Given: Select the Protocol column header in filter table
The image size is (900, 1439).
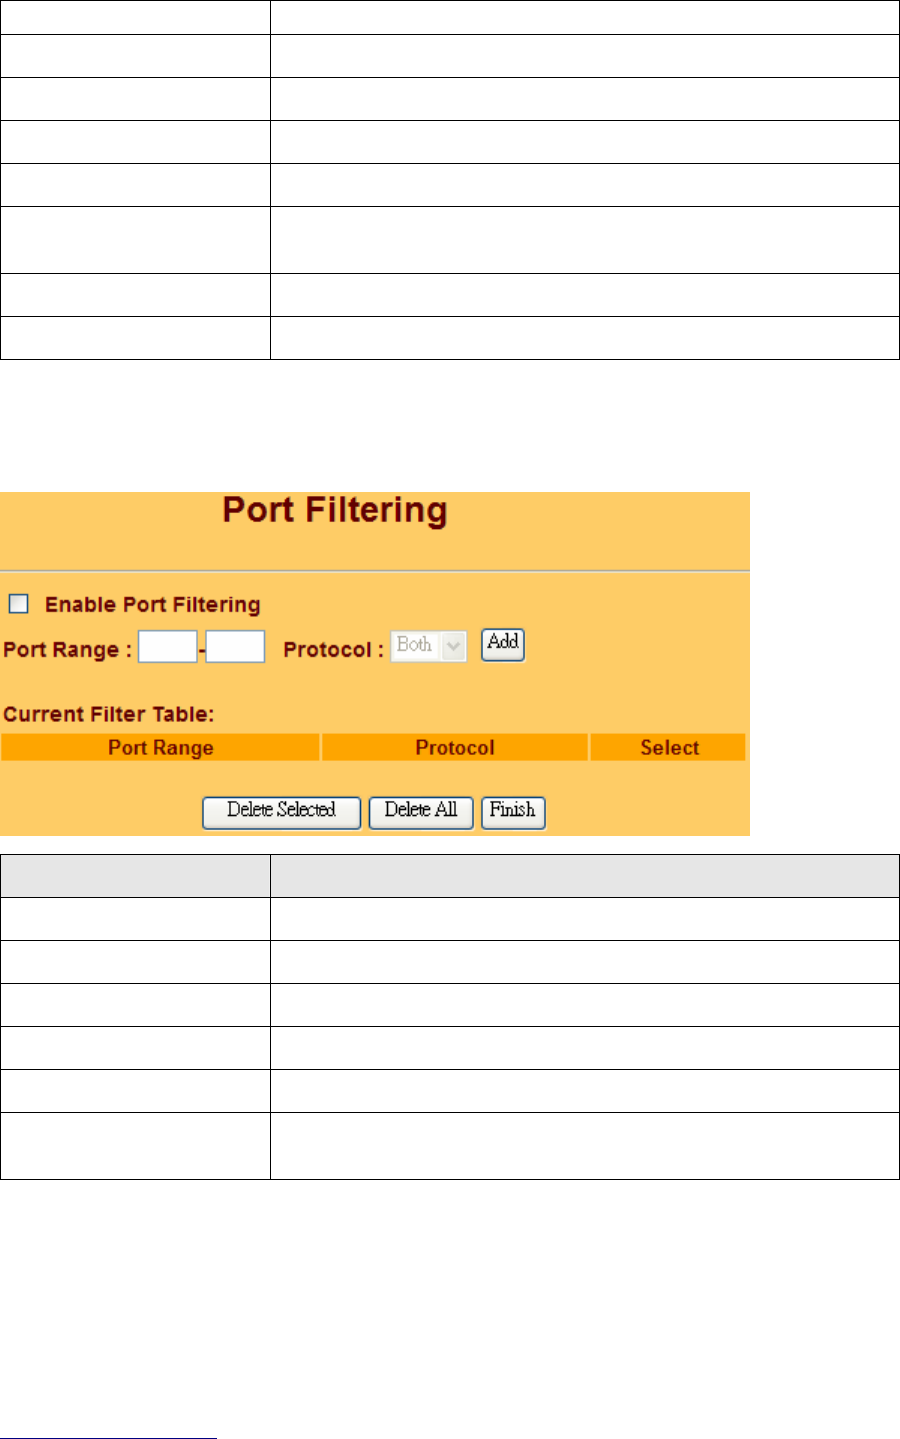Looking at the screenshot, I should click(455, 747).
